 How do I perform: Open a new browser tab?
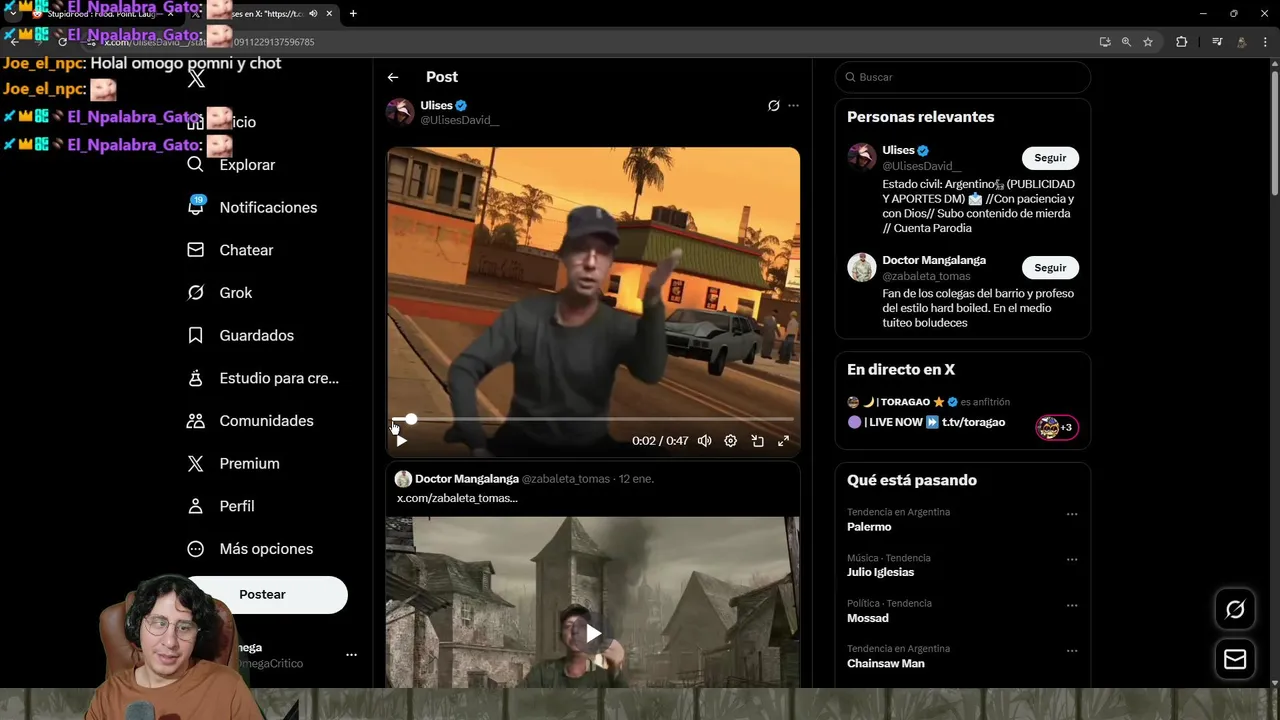(353, 14)
